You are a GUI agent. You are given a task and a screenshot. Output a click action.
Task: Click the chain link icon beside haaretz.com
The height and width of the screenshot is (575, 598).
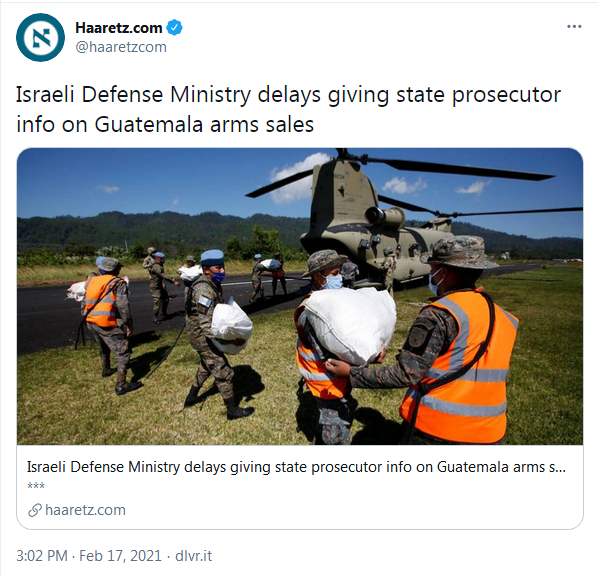pos(35,510)
